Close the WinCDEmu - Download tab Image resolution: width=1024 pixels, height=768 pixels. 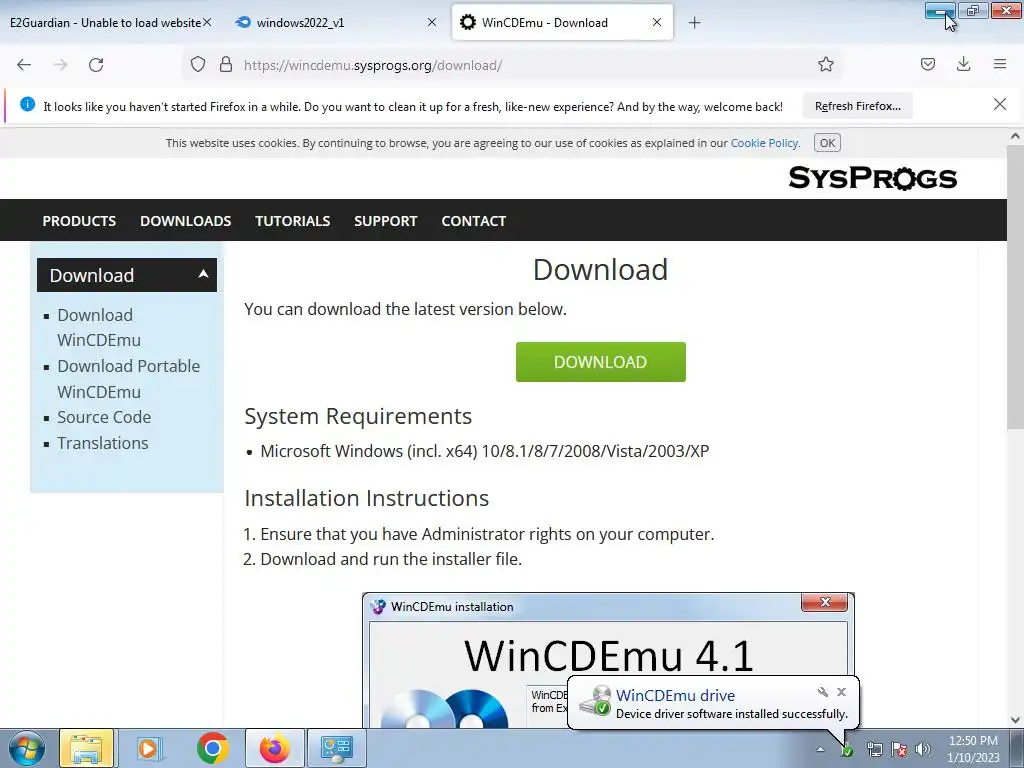pyautogui.click(x=657, y=22)
